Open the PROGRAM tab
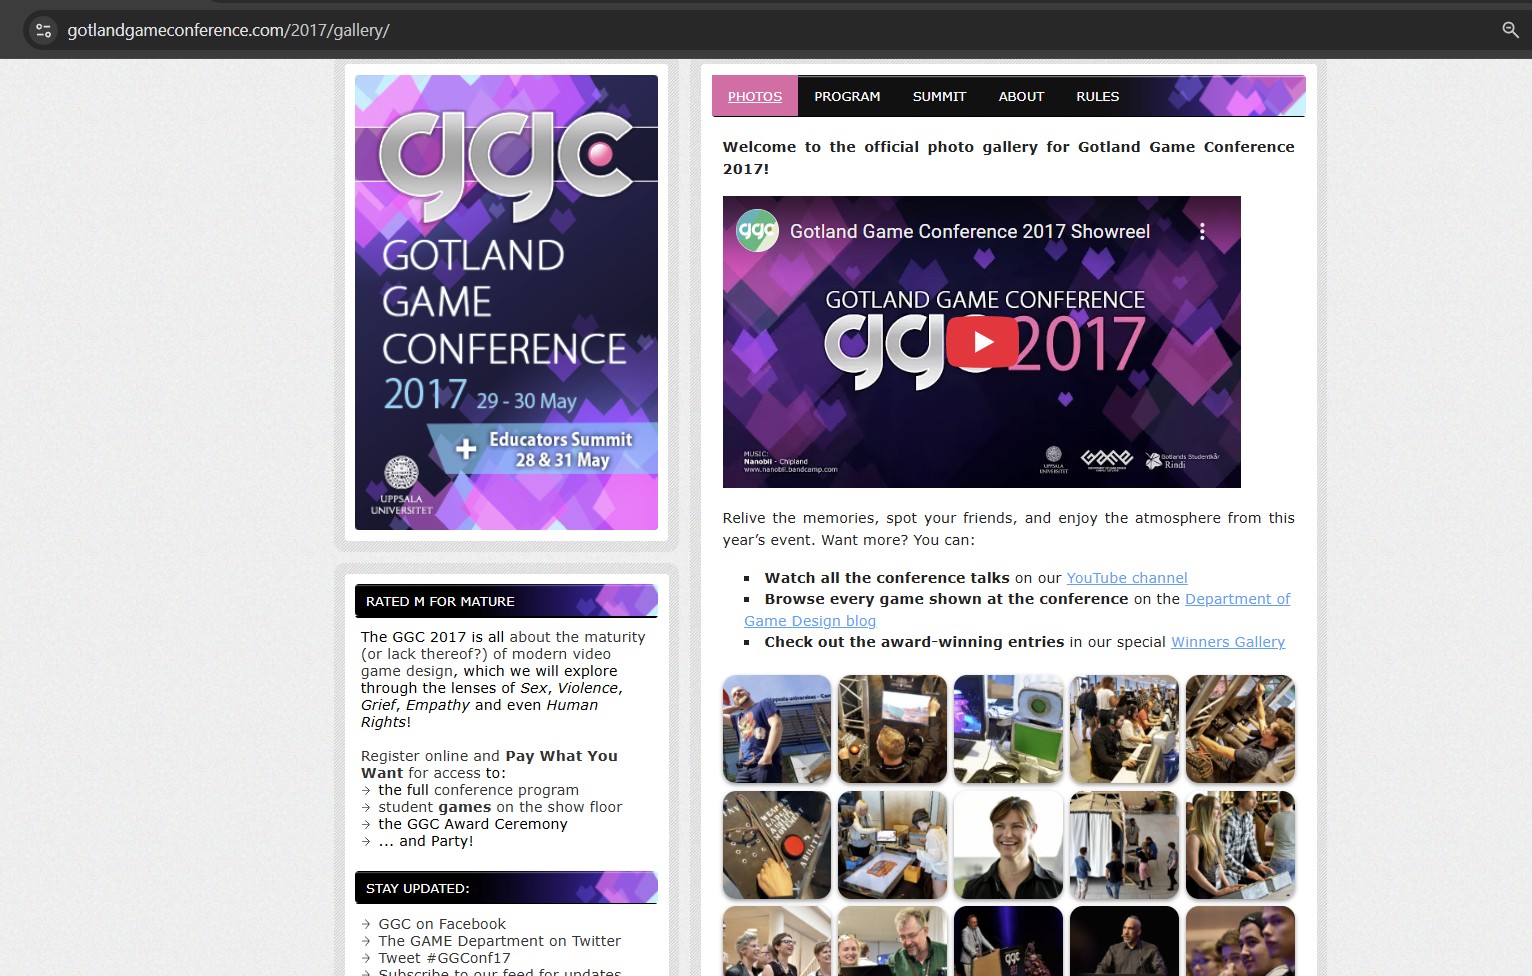This screenshot has width=1532, height=976. click(x=847, y=96)
